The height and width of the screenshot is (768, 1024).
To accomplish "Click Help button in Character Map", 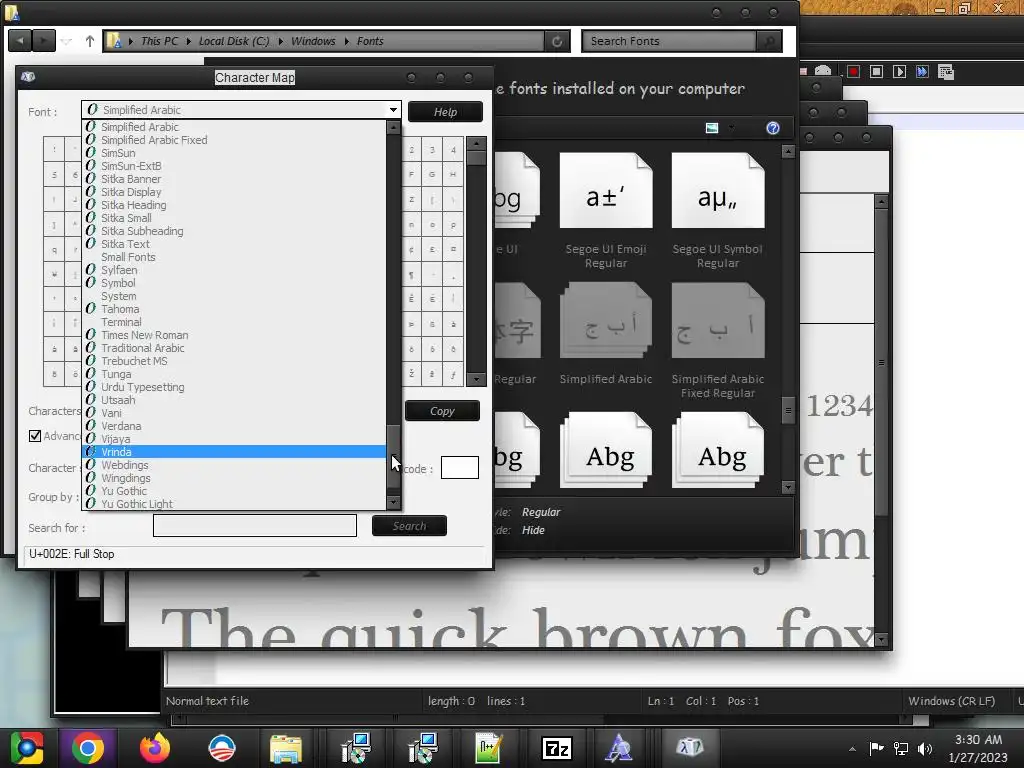I will coord(445,112).
